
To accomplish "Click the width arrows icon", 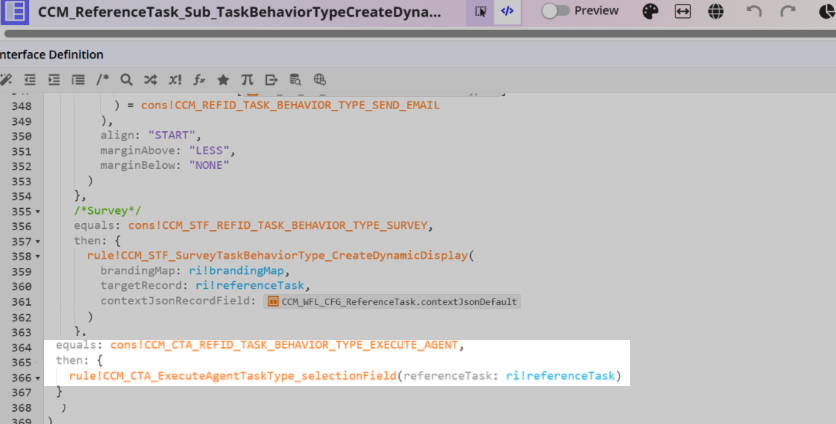I will tap(682, 11).
